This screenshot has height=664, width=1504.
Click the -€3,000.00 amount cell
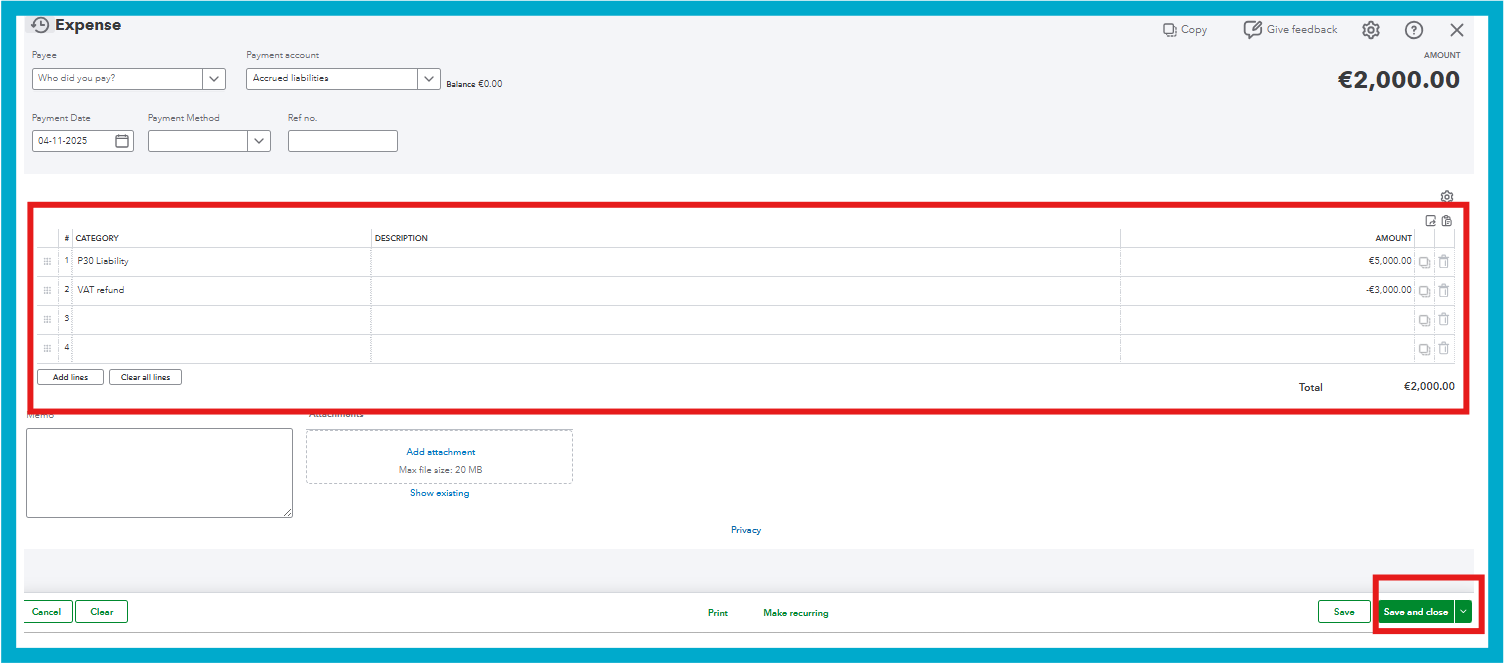1267,291
